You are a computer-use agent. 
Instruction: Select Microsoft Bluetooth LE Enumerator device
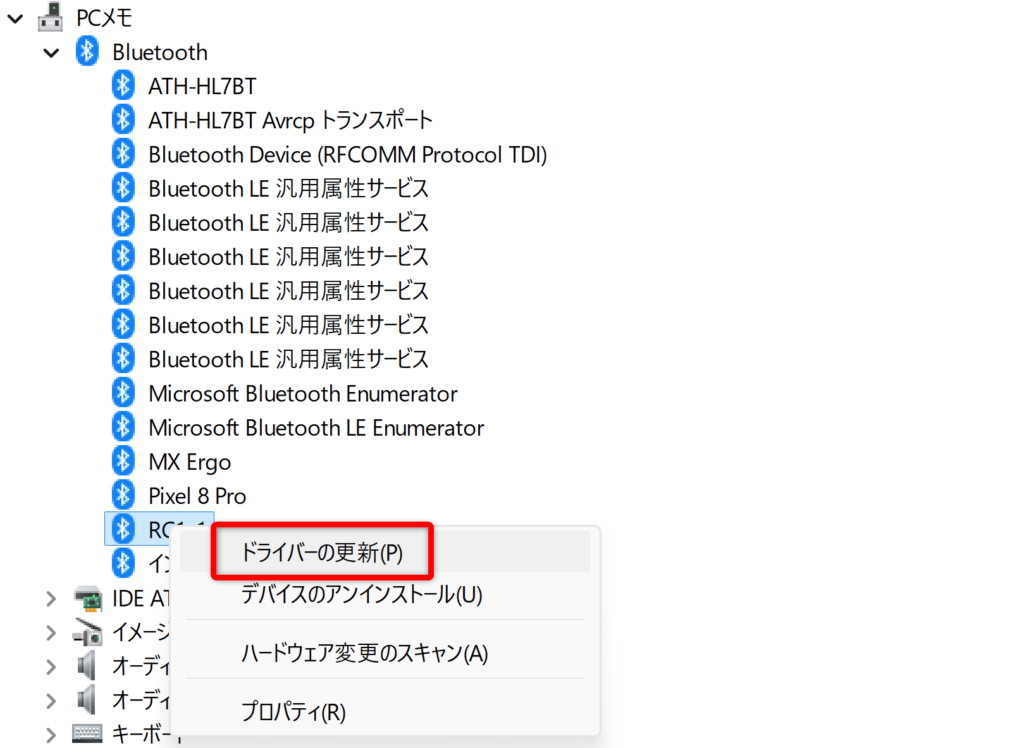[316, 428]
